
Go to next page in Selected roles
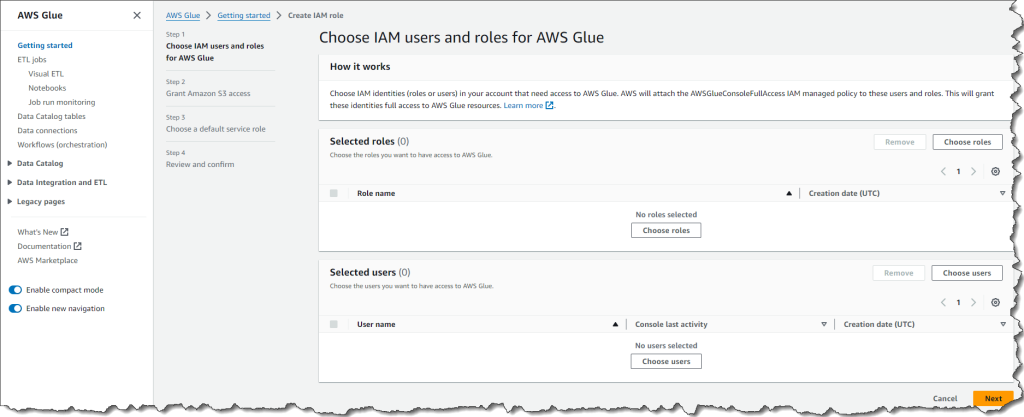[974, 171]
